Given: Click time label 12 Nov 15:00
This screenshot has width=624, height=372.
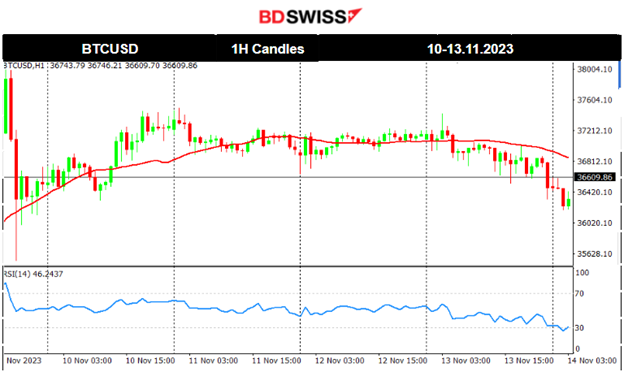Looking at the screenshot, I should click(x=403, y=360).
